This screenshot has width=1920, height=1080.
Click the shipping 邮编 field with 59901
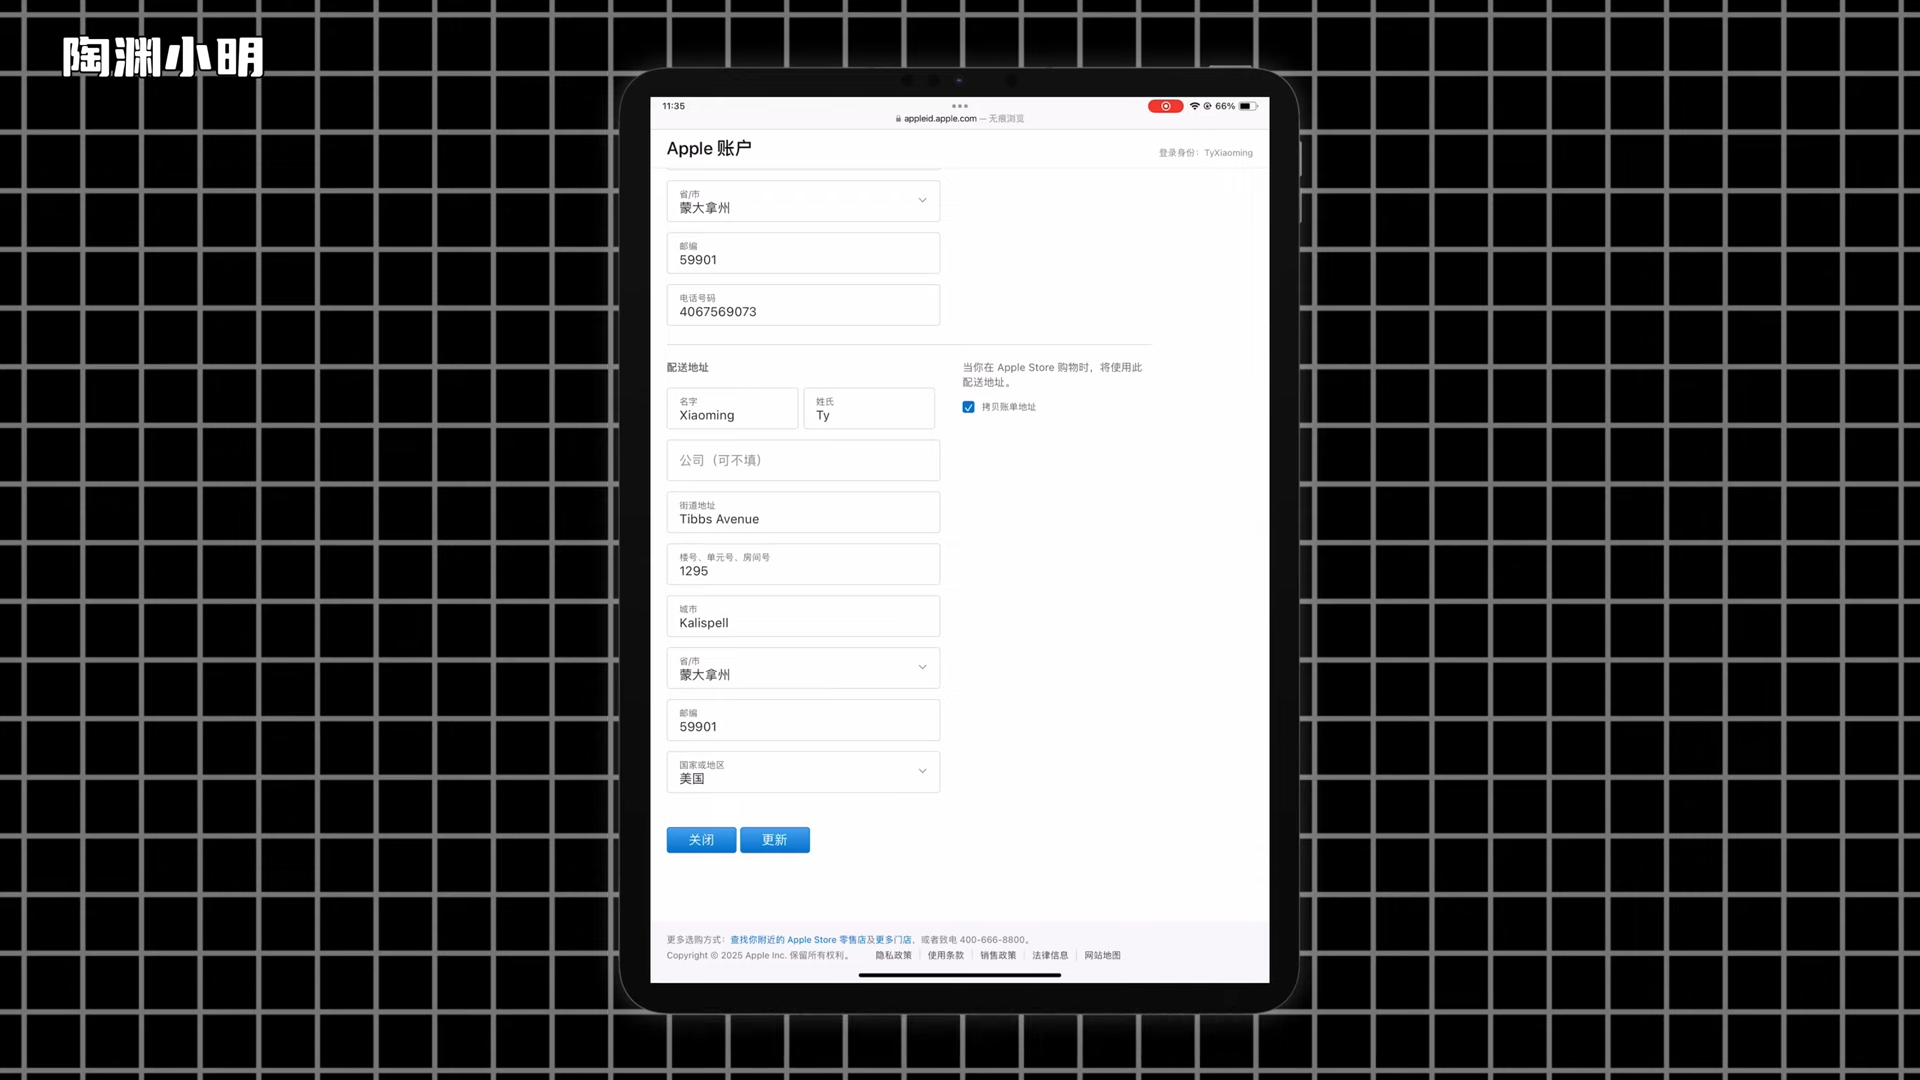803,720
